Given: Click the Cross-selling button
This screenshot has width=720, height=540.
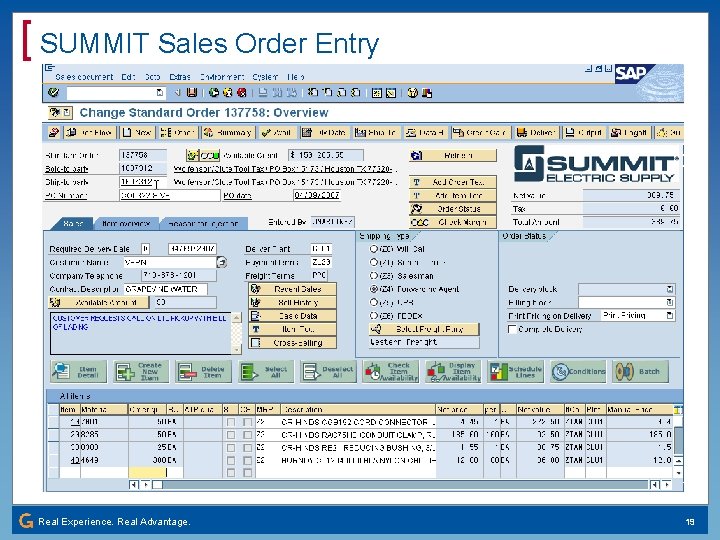Looking at the screenshot, I should tap(292, 343).
